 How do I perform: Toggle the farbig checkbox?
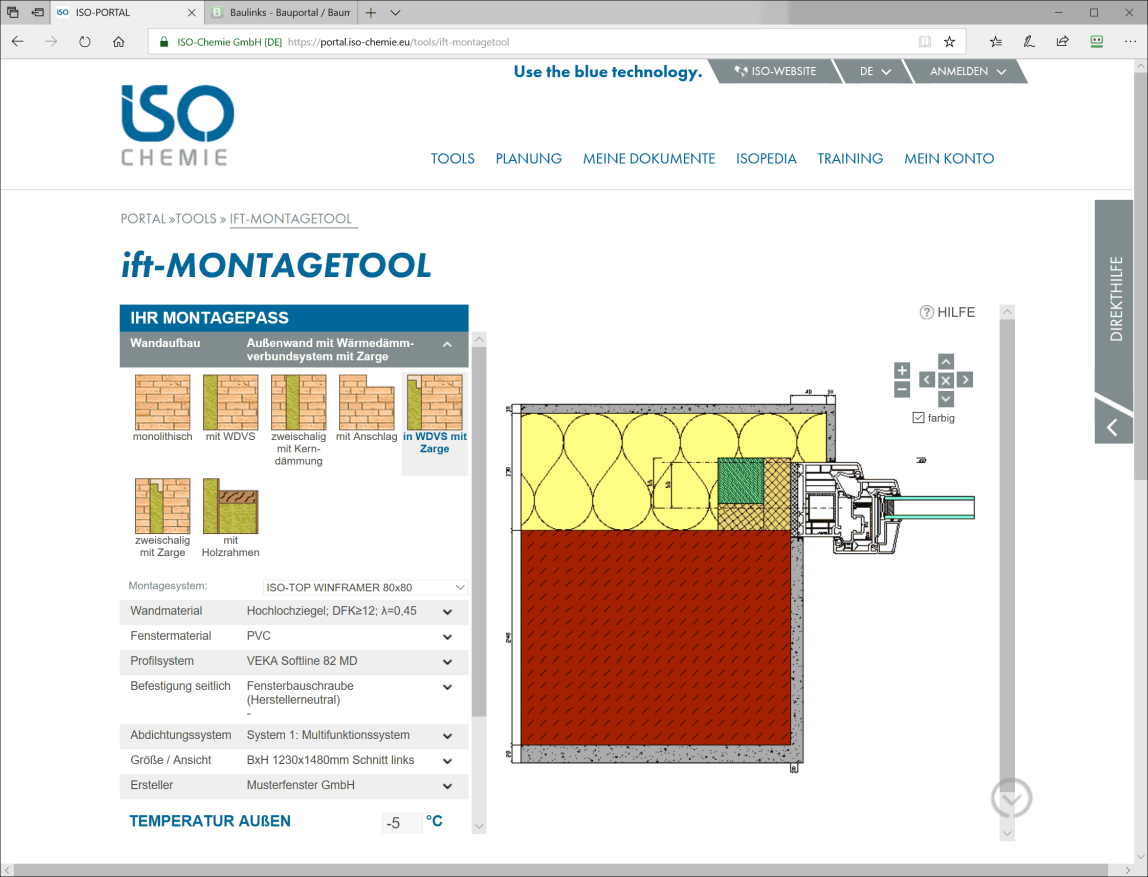point(918,418)
